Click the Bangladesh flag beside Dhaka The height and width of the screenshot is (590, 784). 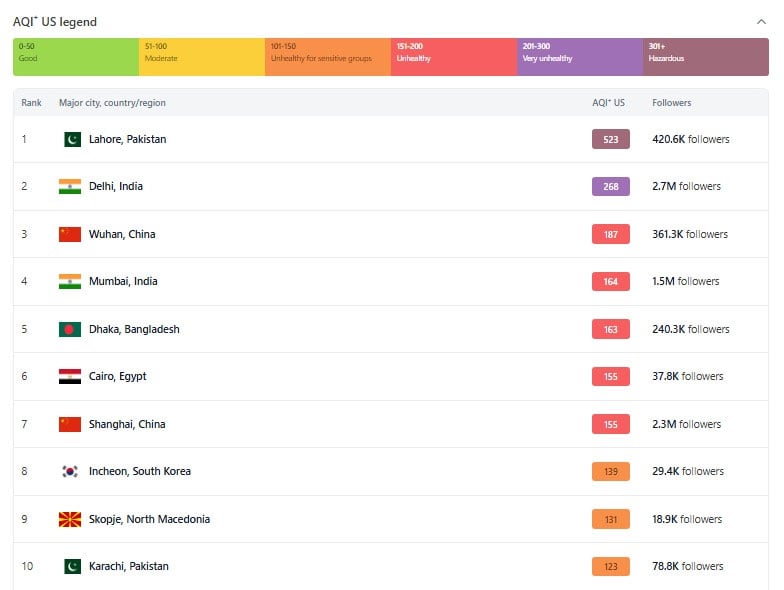click(x=70, y=329)
